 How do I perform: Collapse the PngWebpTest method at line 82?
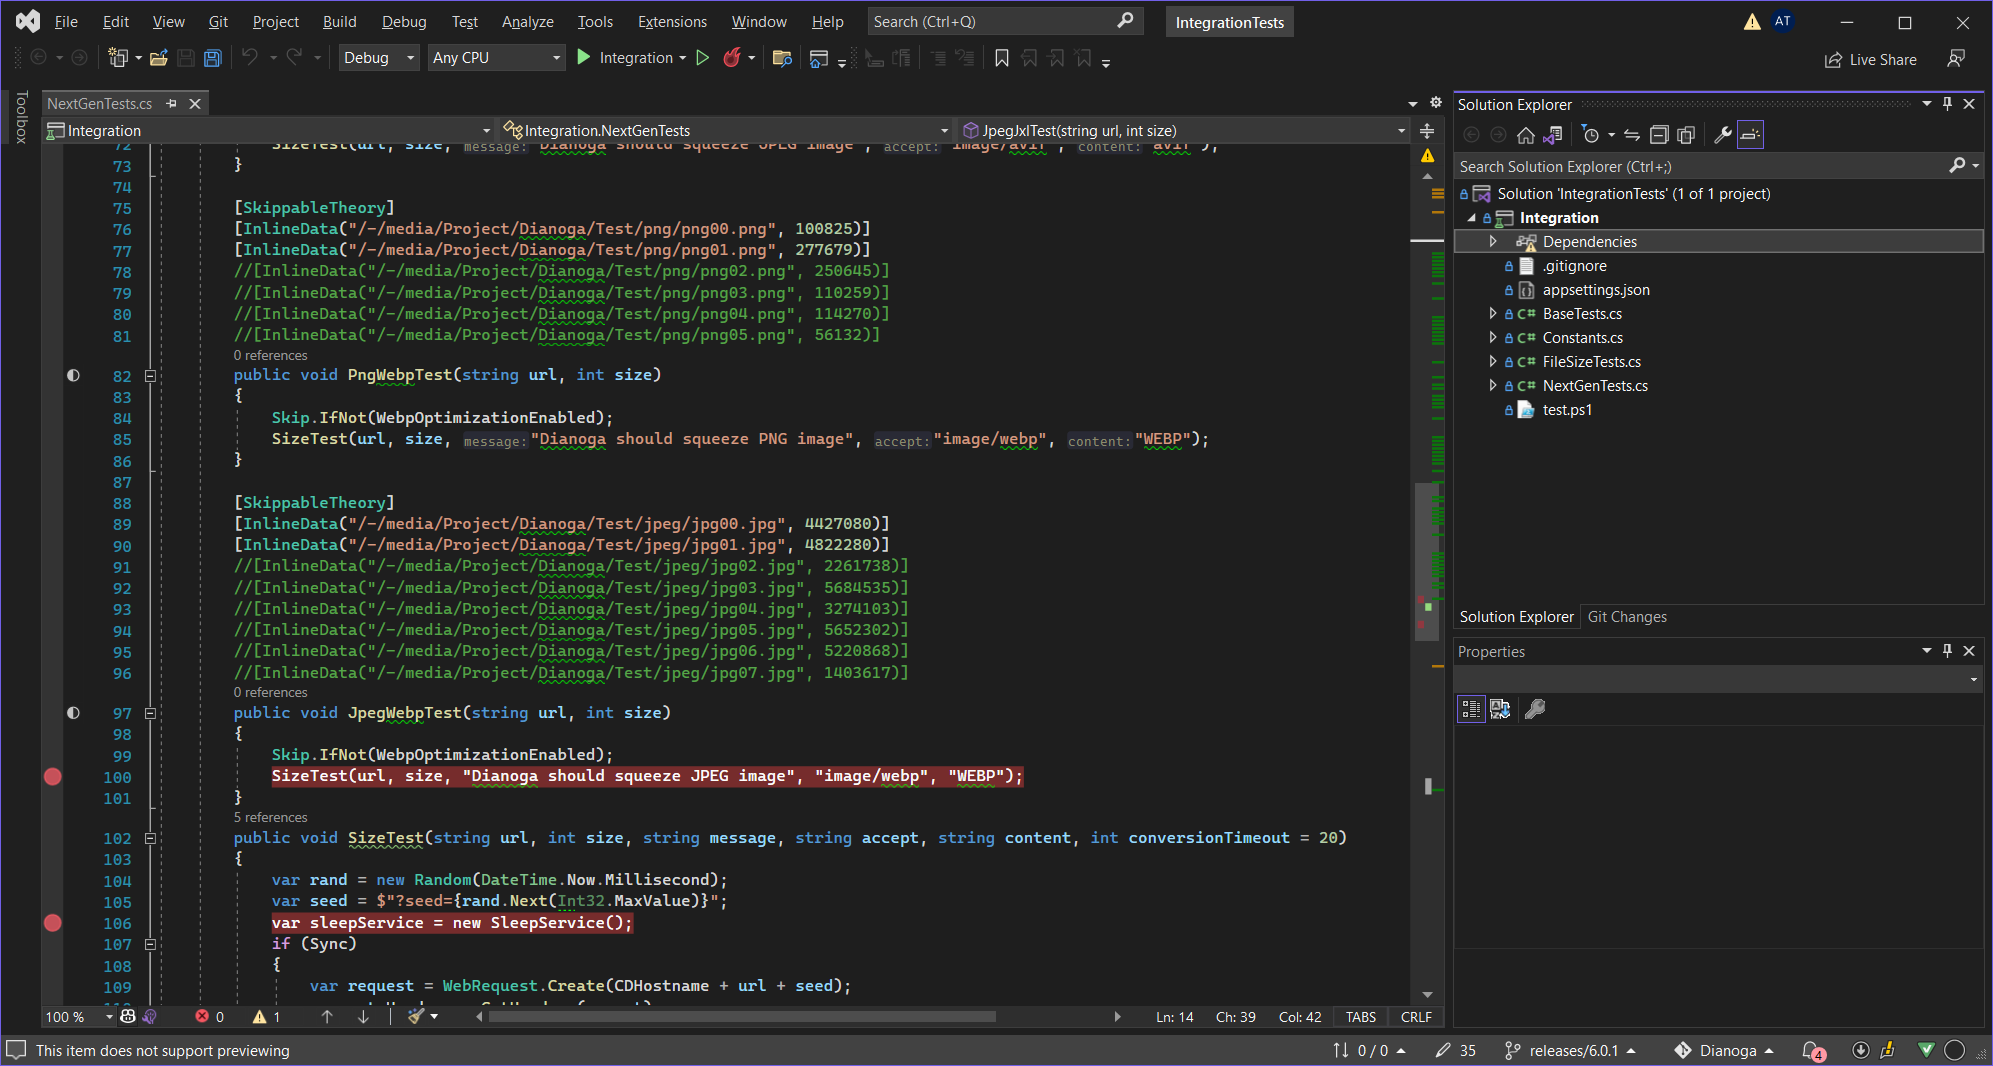click(150, 376)
